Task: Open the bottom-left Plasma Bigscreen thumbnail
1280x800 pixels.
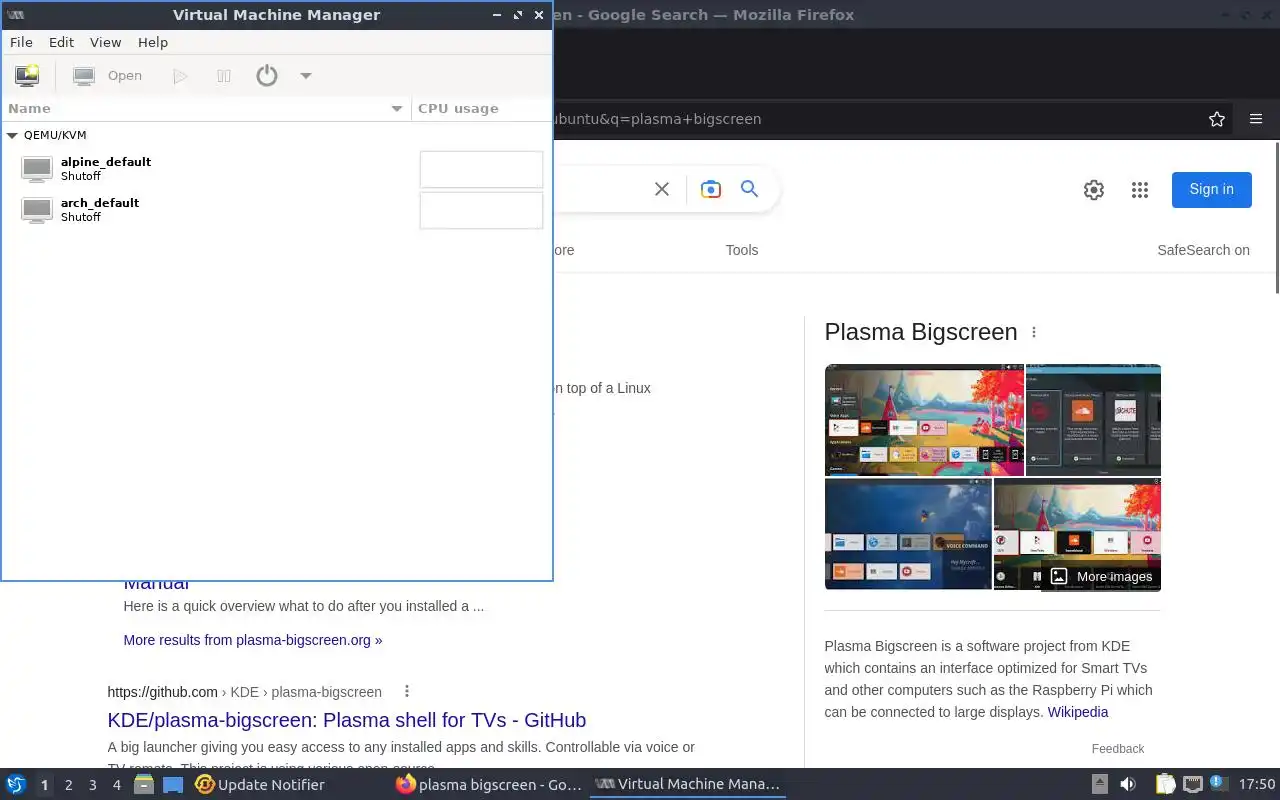Action: (x=908, y=534)
